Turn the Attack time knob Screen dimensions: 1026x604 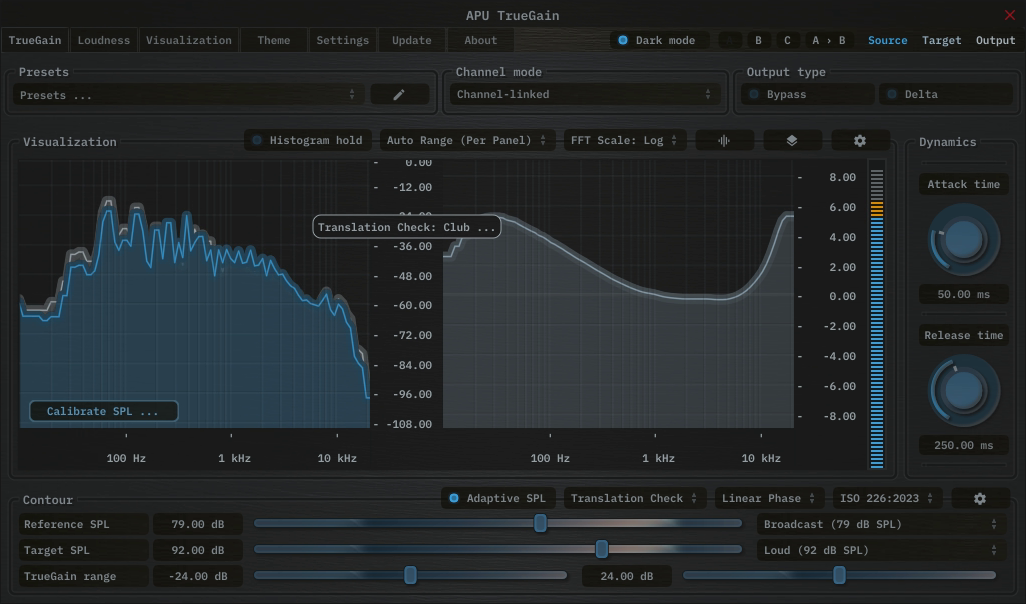click(x=963, y=239)
